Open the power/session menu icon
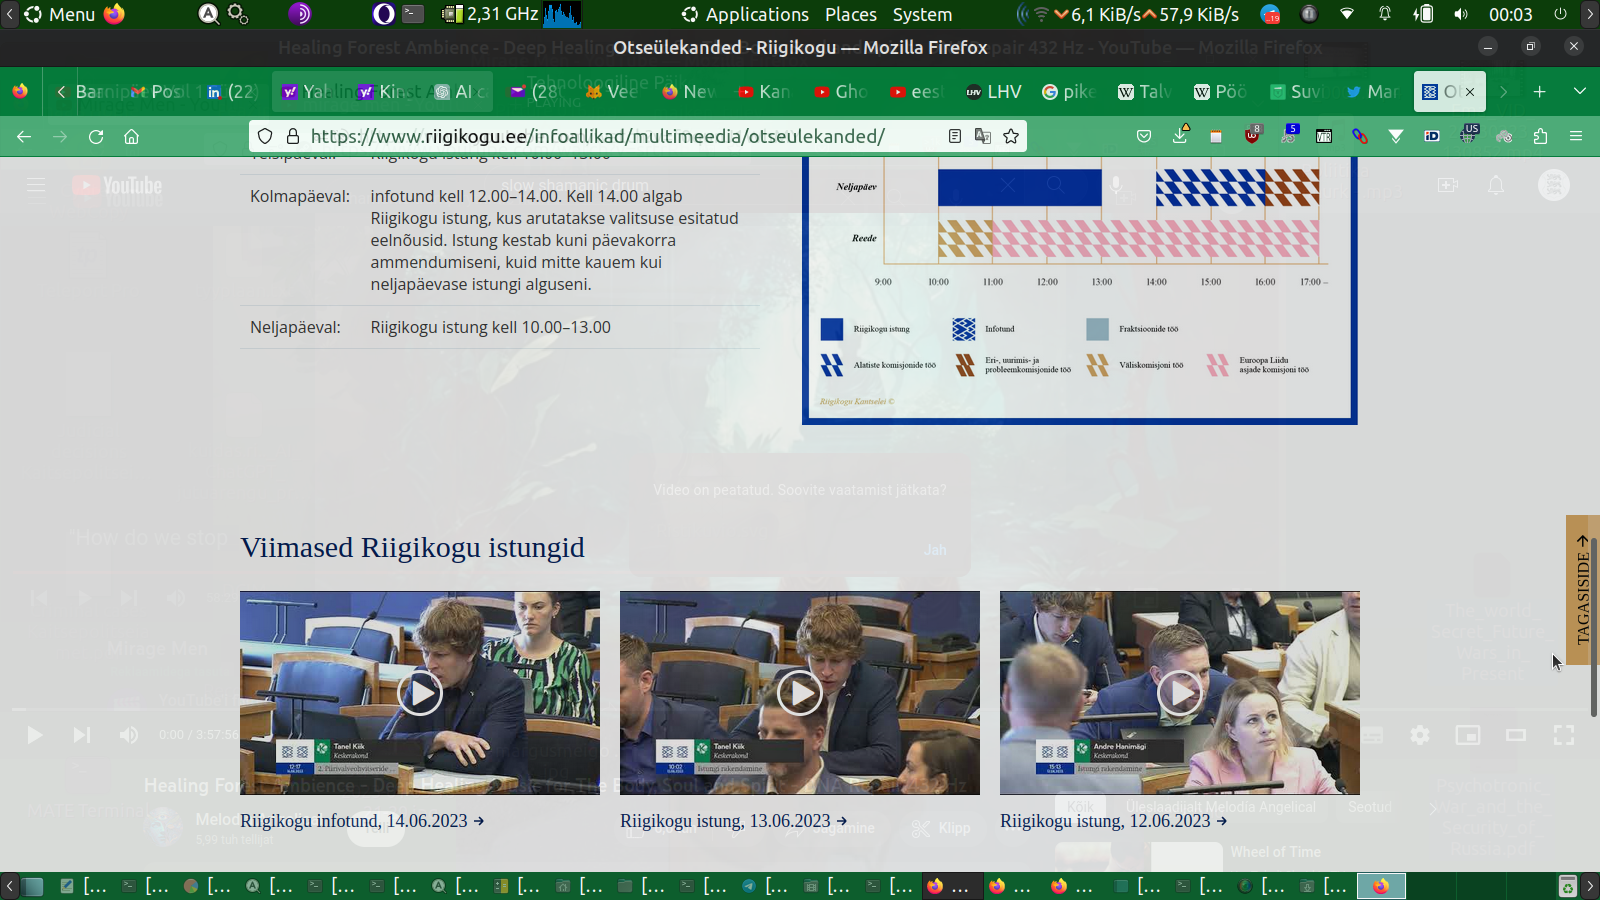 point(1560,14)
